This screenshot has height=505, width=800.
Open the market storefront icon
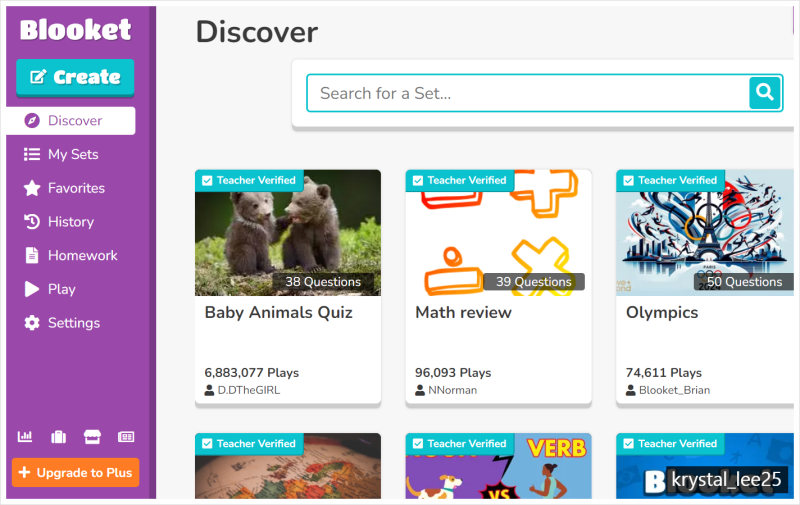tap(92, 437)
